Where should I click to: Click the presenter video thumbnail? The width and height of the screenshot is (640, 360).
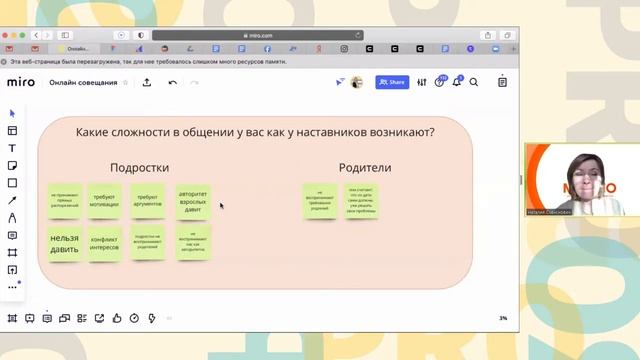(x=582, y=180)
